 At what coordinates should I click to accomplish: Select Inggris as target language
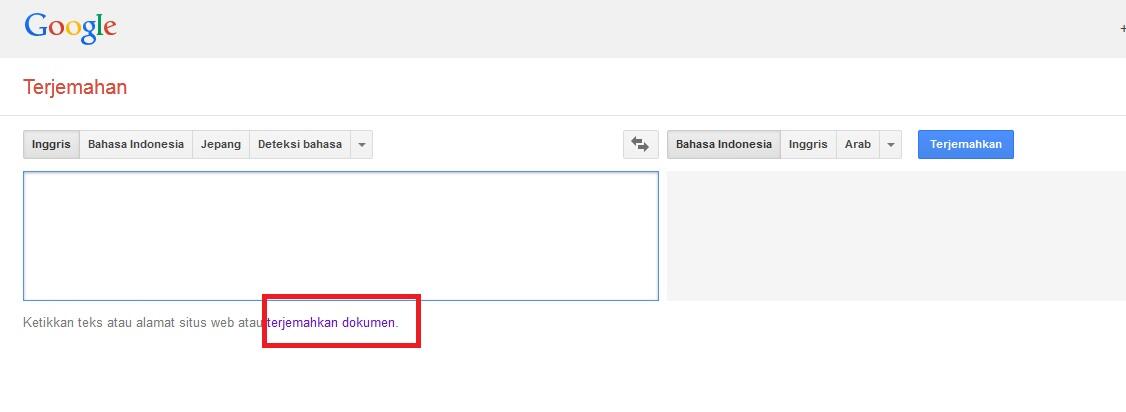(x=808, y=144)
